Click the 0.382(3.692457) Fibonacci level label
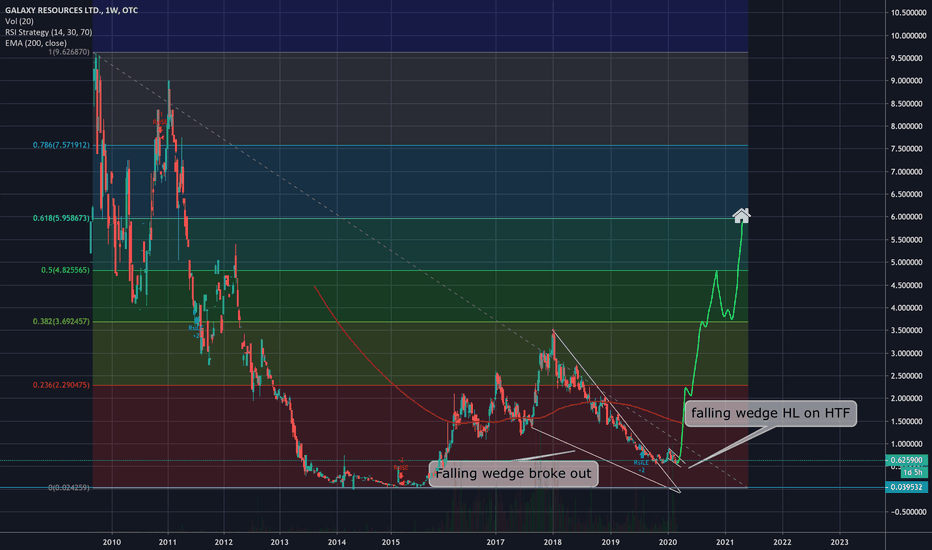Screen dimensions: 932x550 point(61,321)
